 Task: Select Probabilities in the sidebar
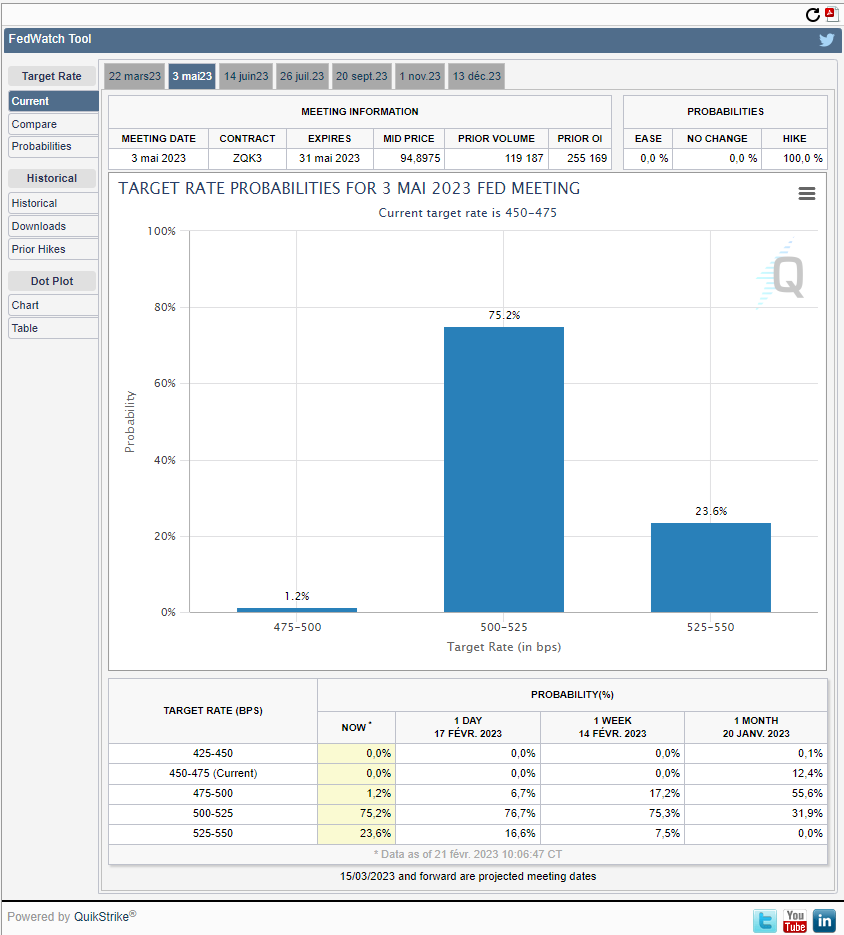click(53, 147)
